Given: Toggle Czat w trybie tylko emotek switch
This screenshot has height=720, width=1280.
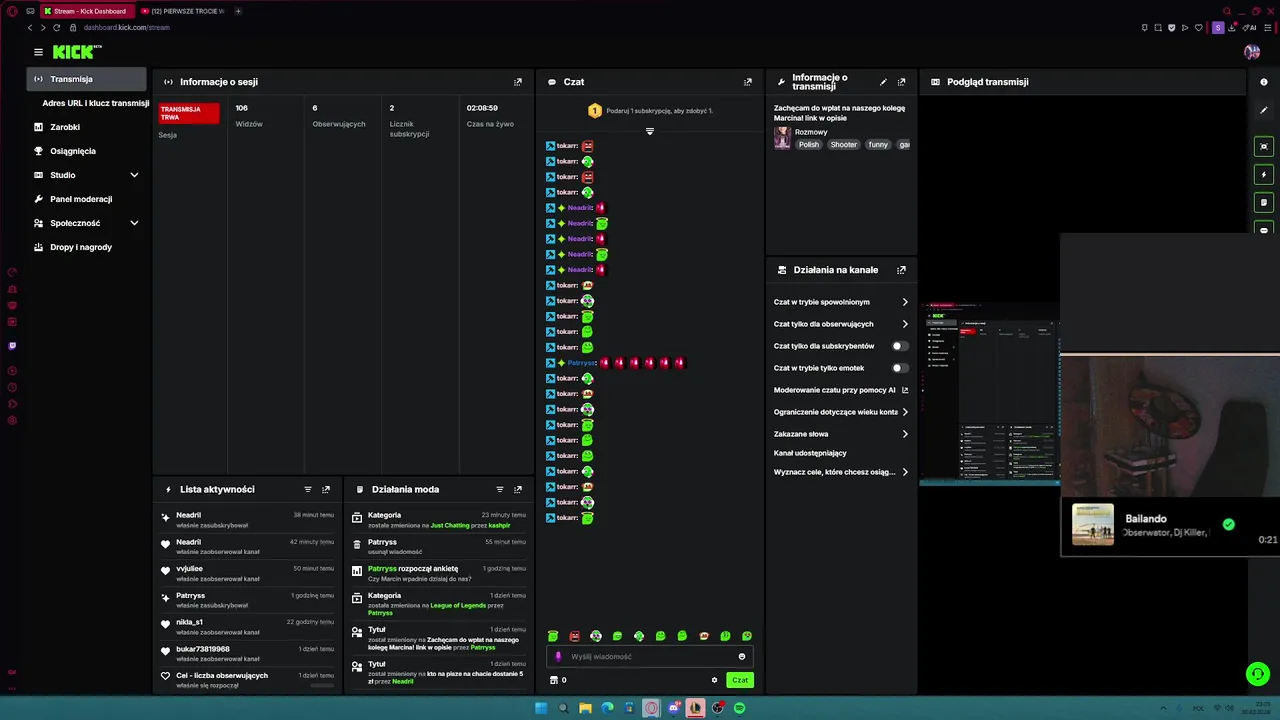Looking at the screenshot, I should [x=900, y=368].
